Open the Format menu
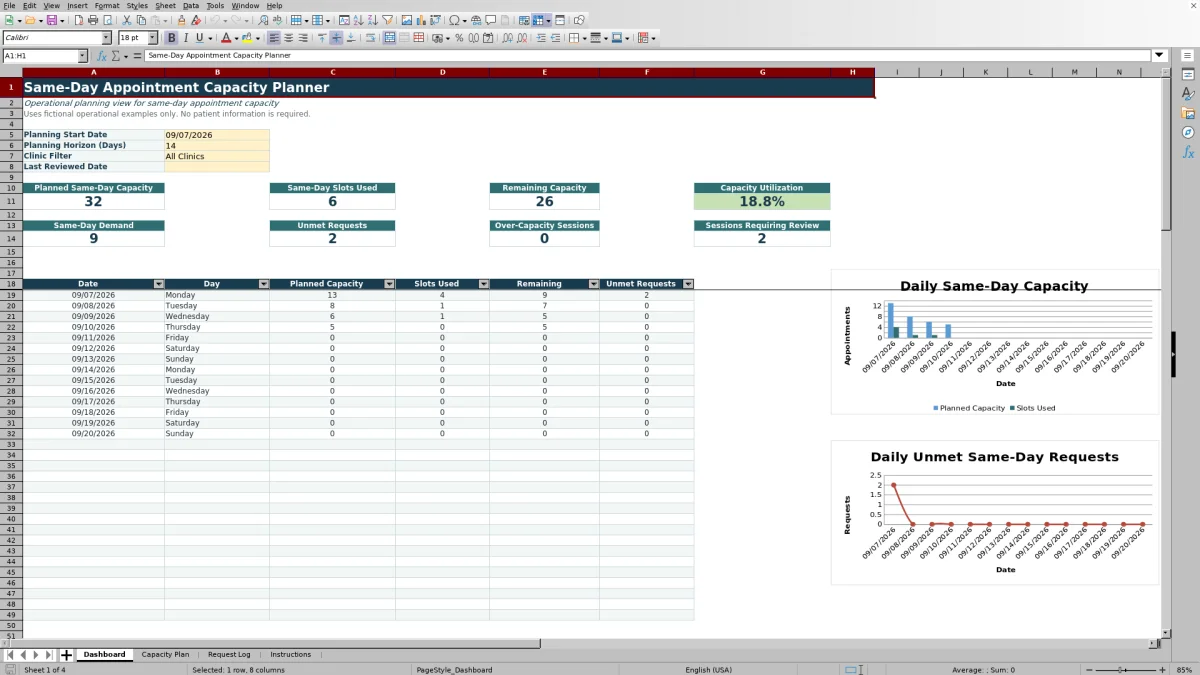The image size is (1200, 675). click(x=107, y=5)
